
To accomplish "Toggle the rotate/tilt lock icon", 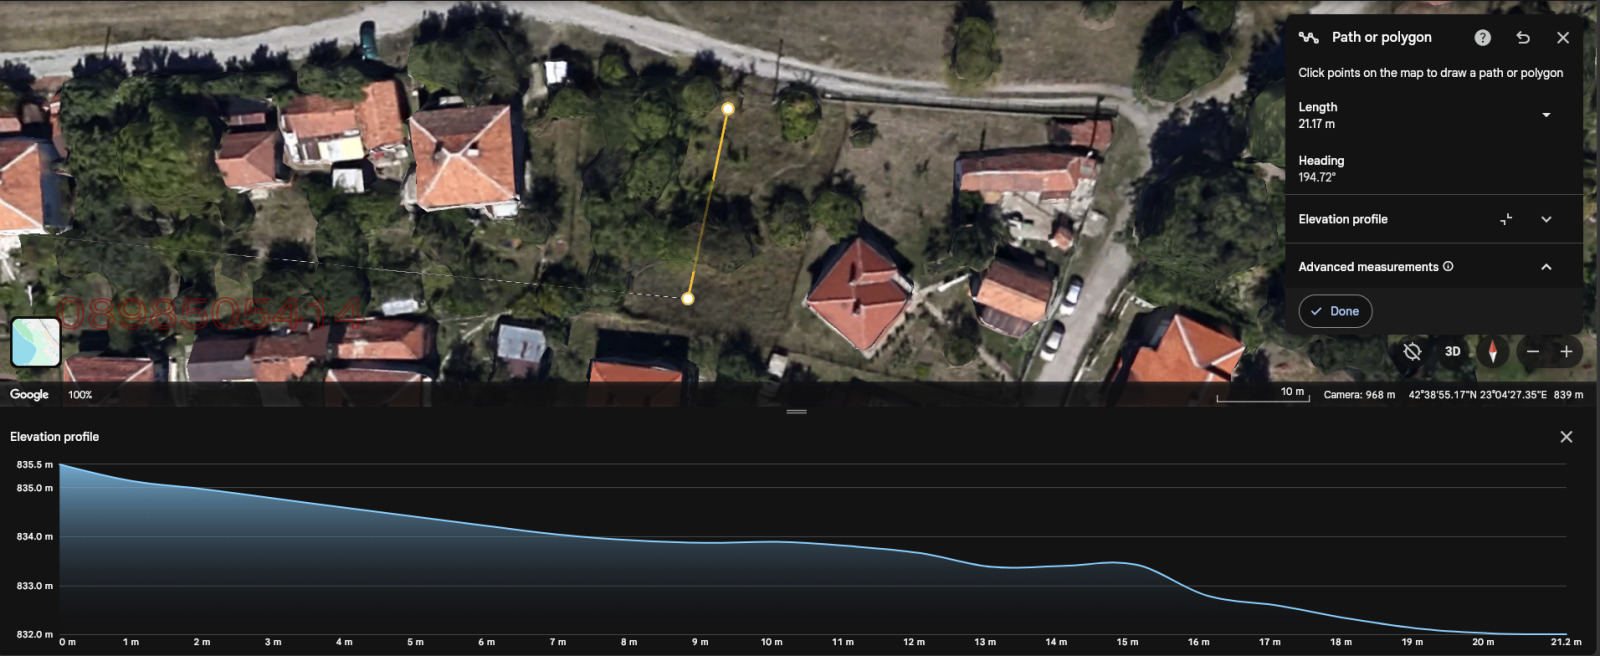I will tap(1412, 351).
